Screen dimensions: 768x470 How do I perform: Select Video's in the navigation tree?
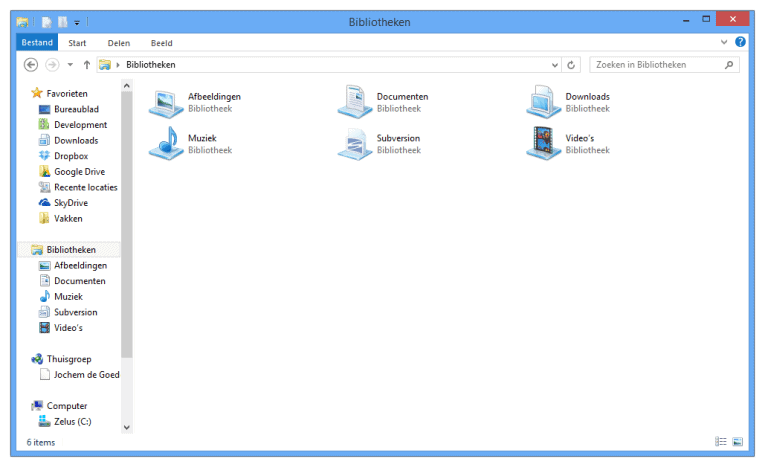[x=69, y=328]
